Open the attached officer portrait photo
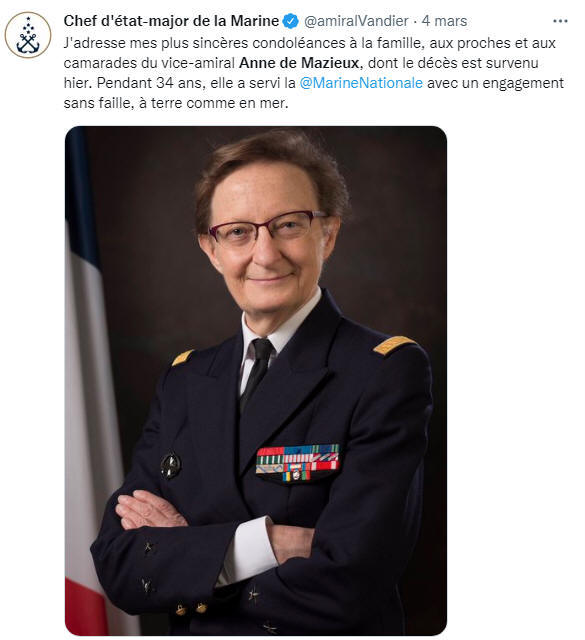This screenshot has height=640, width=585. [x=256, y=380]
